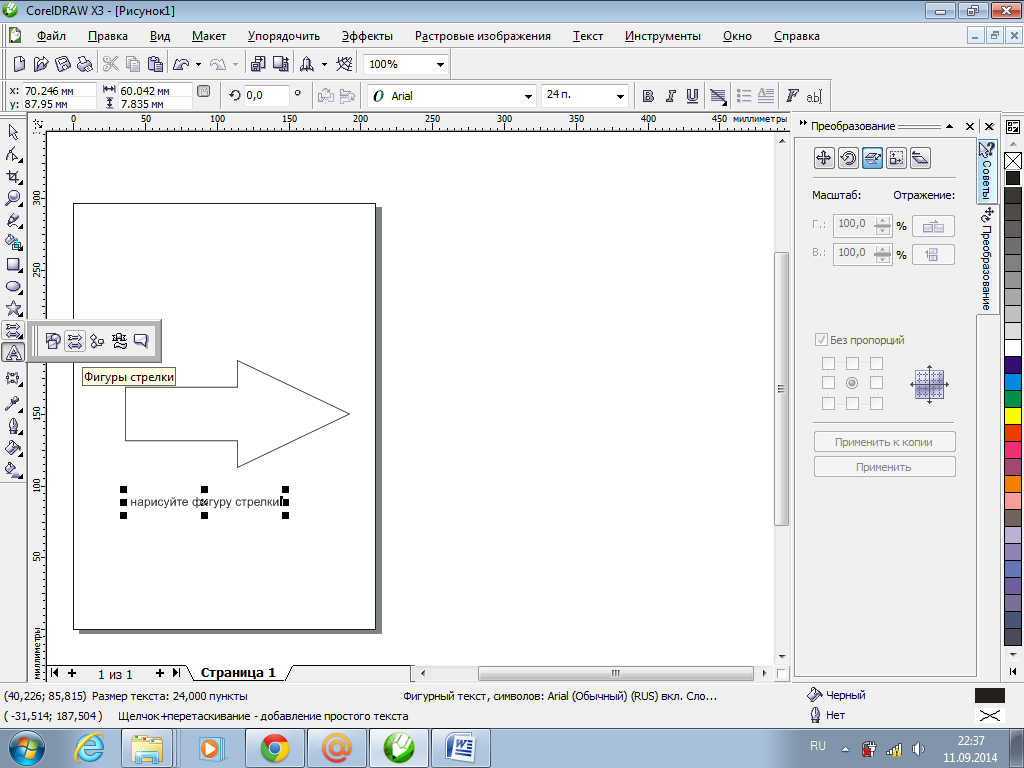Image resolution: width=1024 pixels, height=768 pixels.
Task: Toggle Bold text formatting
Action: (648, 96)
